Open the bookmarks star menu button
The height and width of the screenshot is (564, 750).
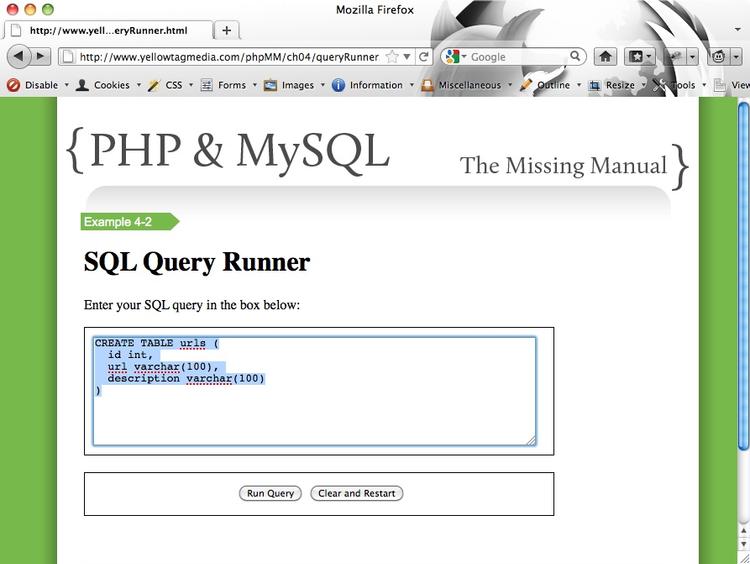(640, 57)
